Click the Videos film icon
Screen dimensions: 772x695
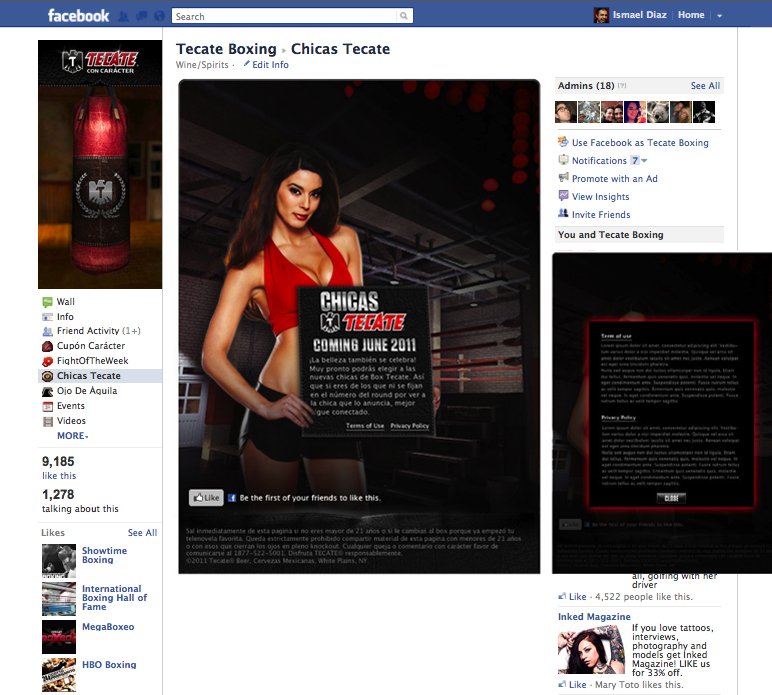[x=47, y=421]
